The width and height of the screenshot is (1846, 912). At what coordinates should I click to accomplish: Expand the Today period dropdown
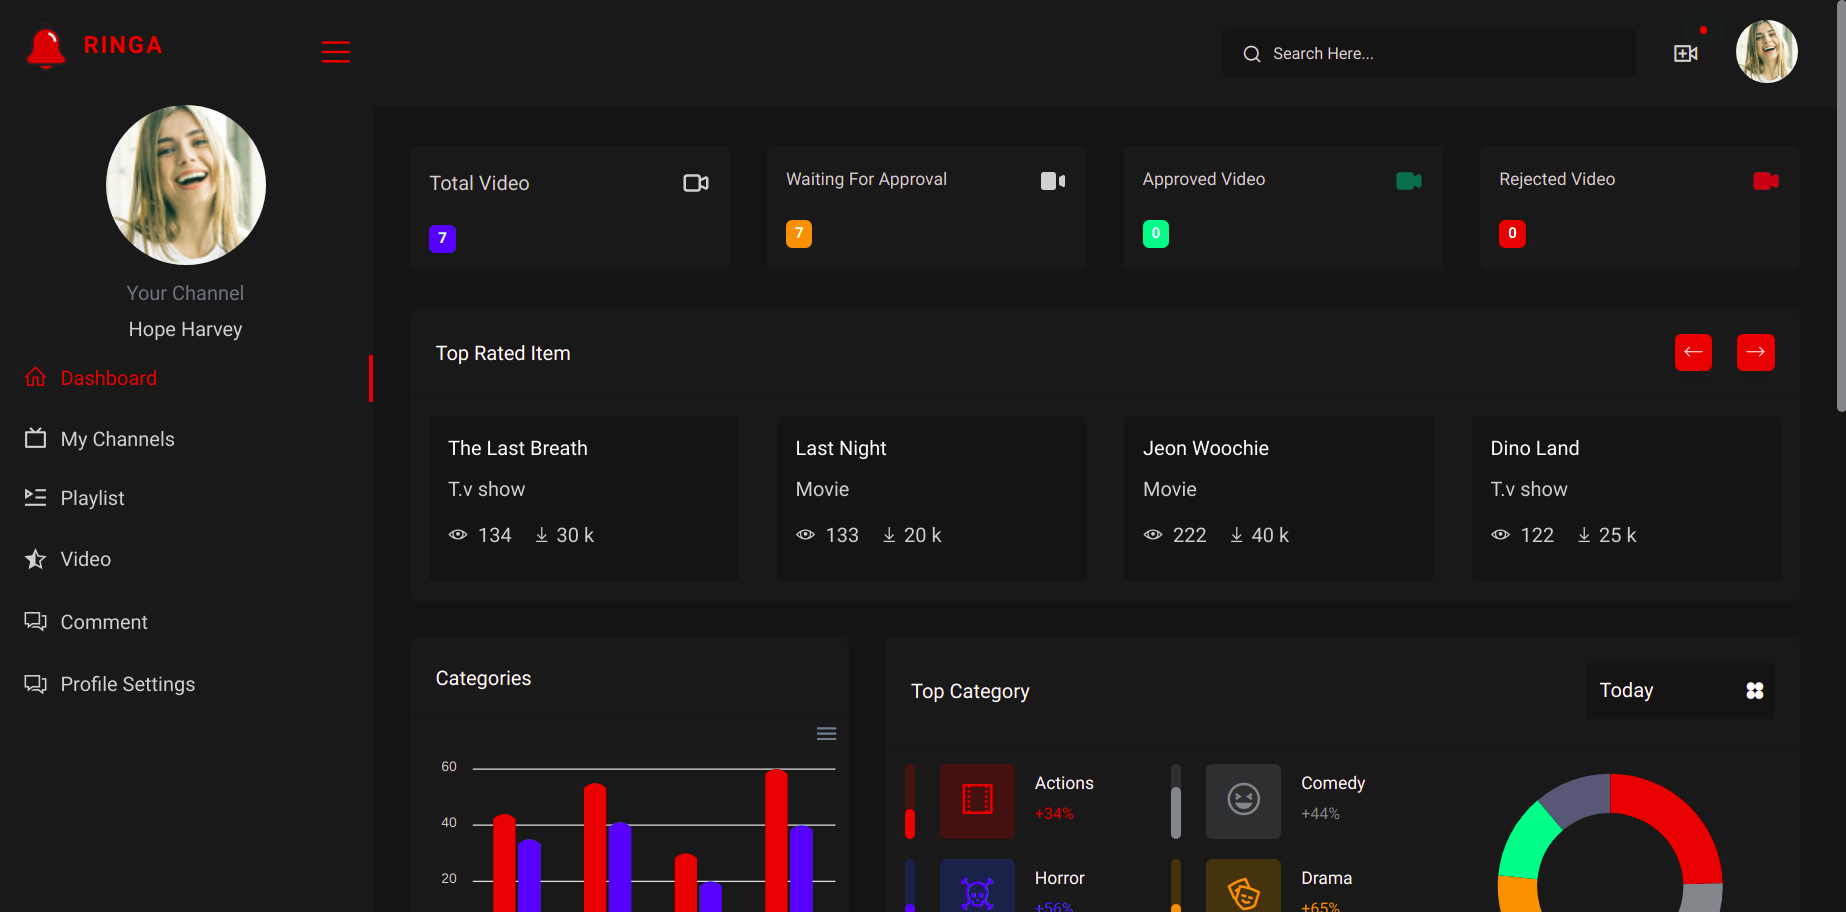click(x=1680, y=690)
